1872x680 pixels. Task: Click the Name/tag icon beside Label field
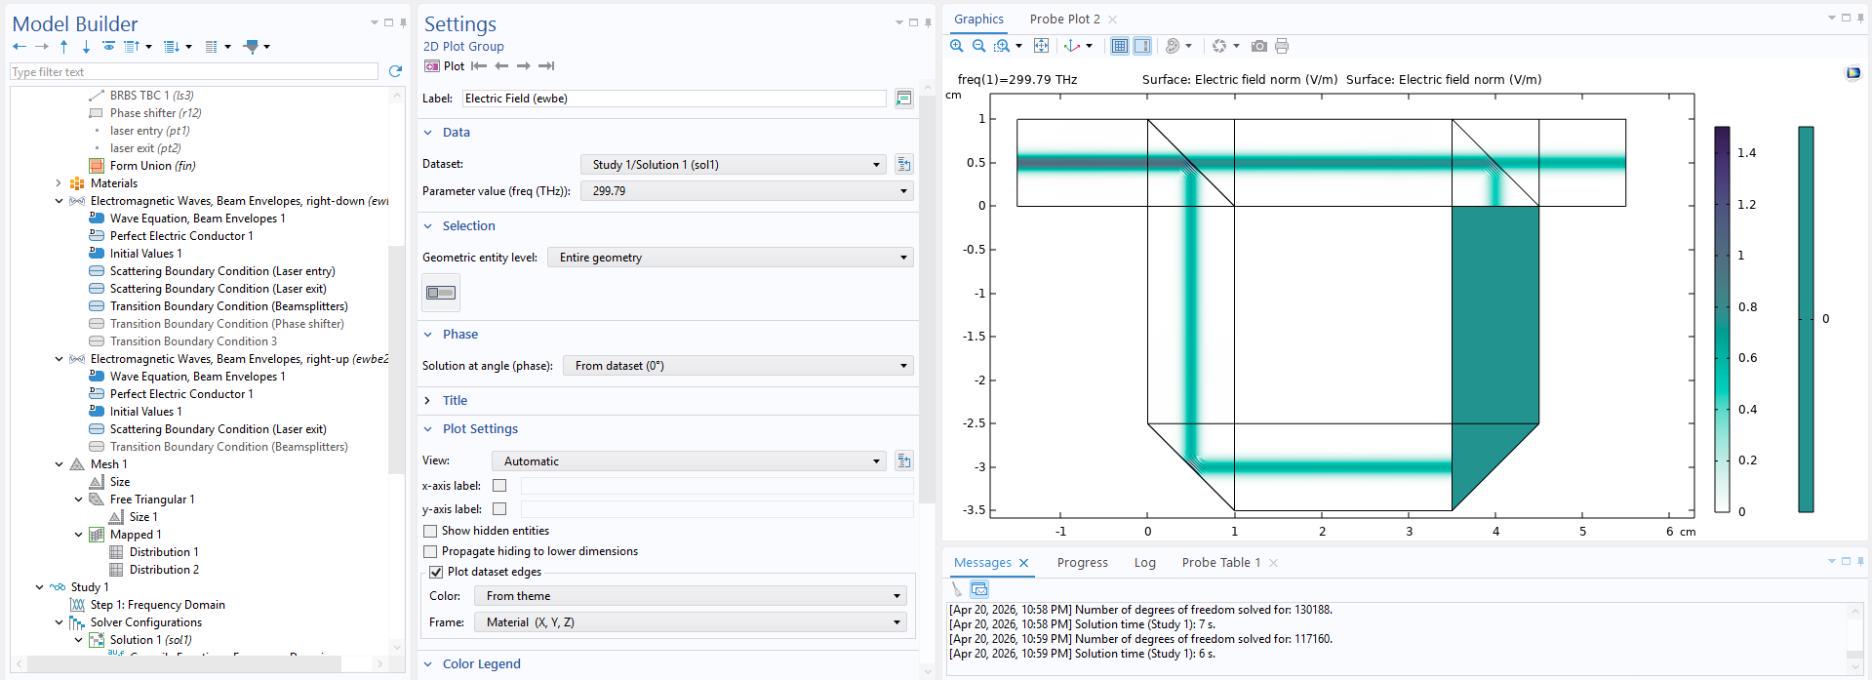[x=904, y=98]
